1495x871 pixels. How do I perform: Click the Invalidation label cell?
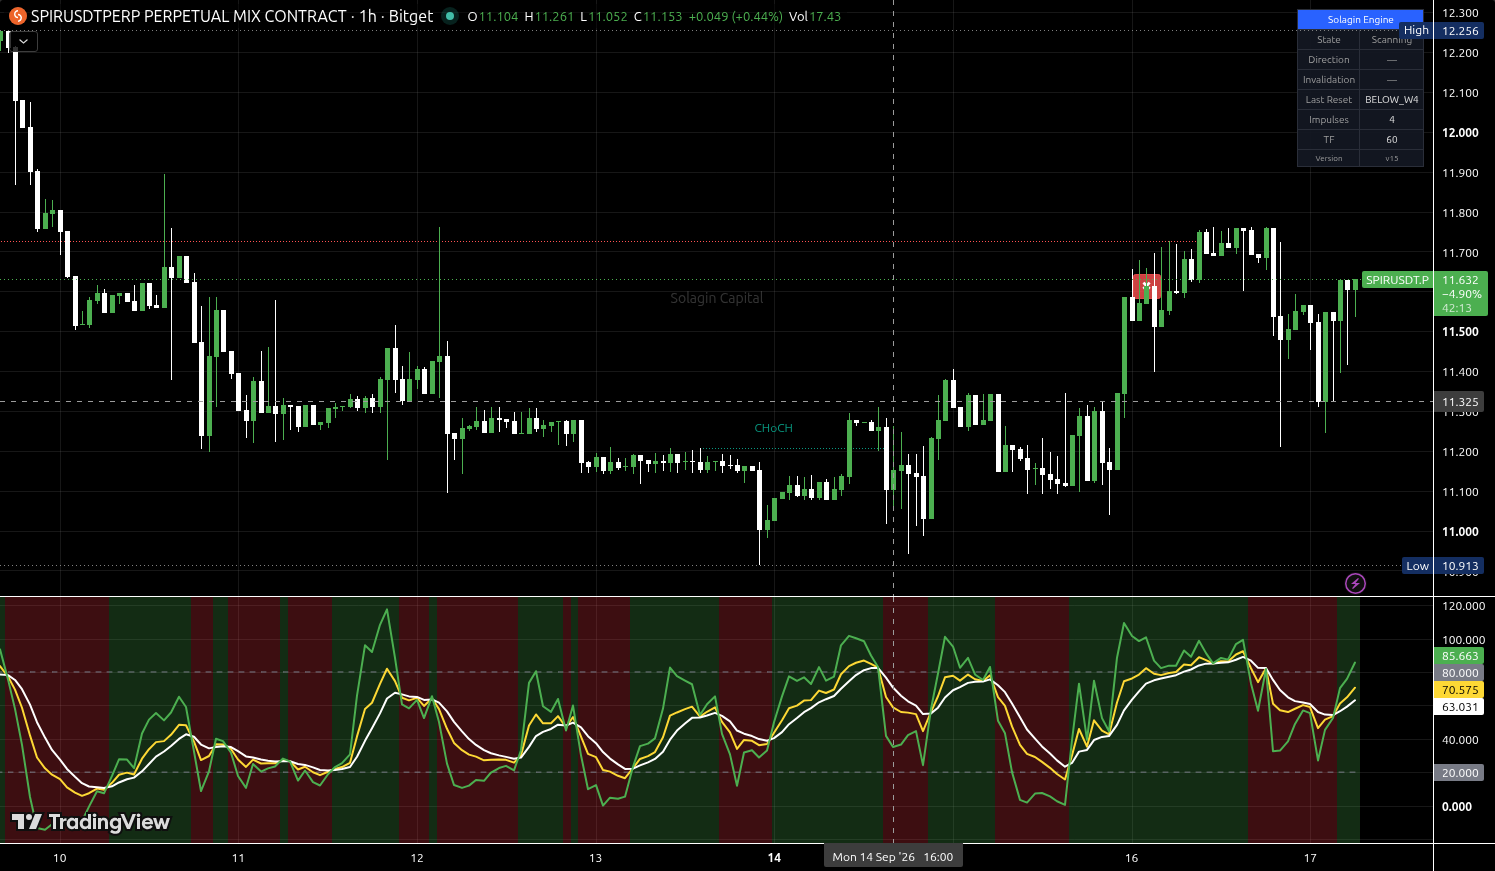[1329, 80]
